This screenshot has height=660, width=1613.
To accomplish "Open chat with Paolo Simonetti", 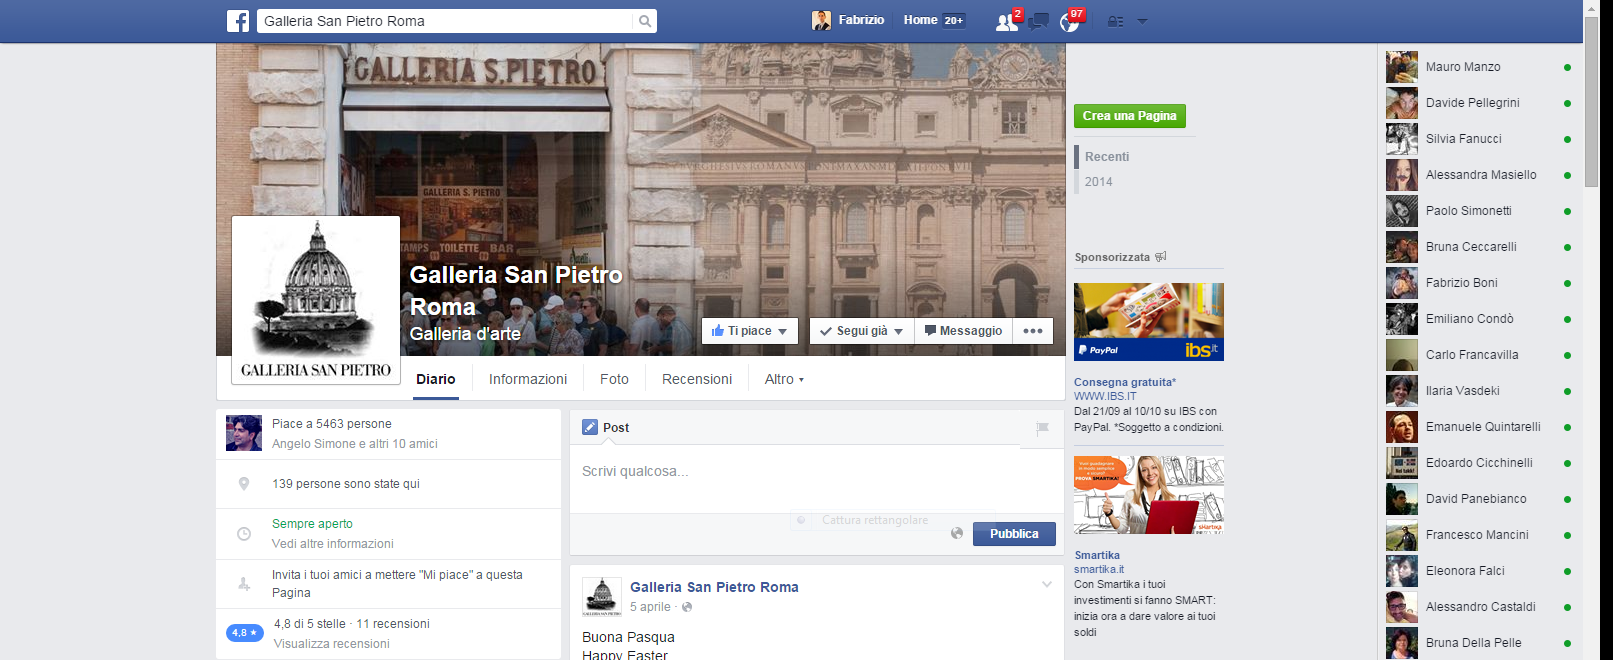I will pos(1479,211).
